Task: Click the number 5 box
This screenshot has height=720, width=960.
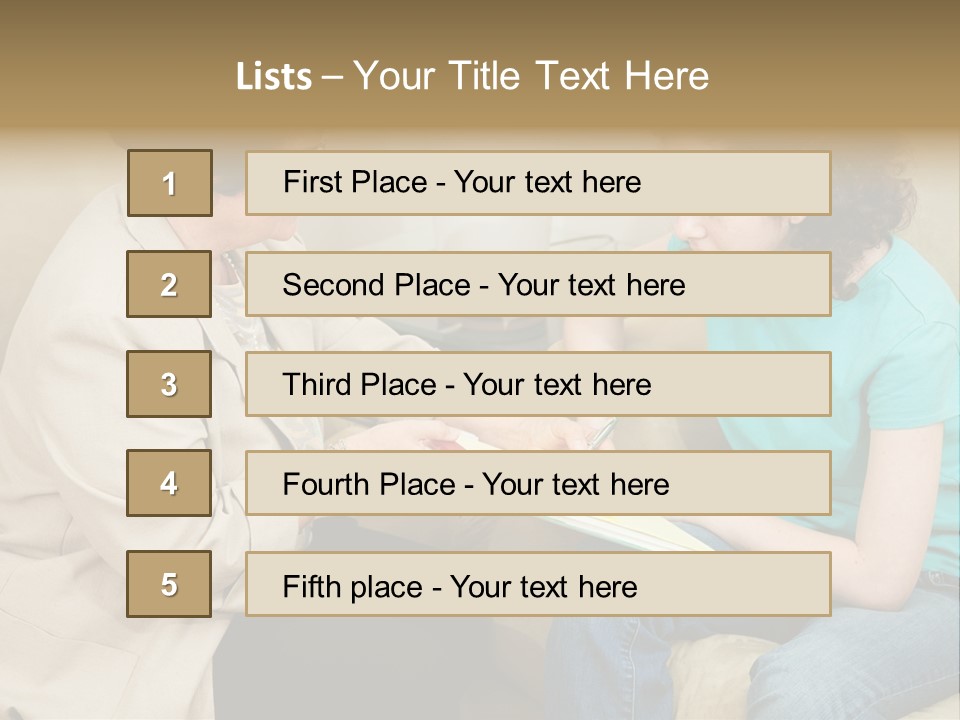Action: pyautogui.click(x=169, y=584)
